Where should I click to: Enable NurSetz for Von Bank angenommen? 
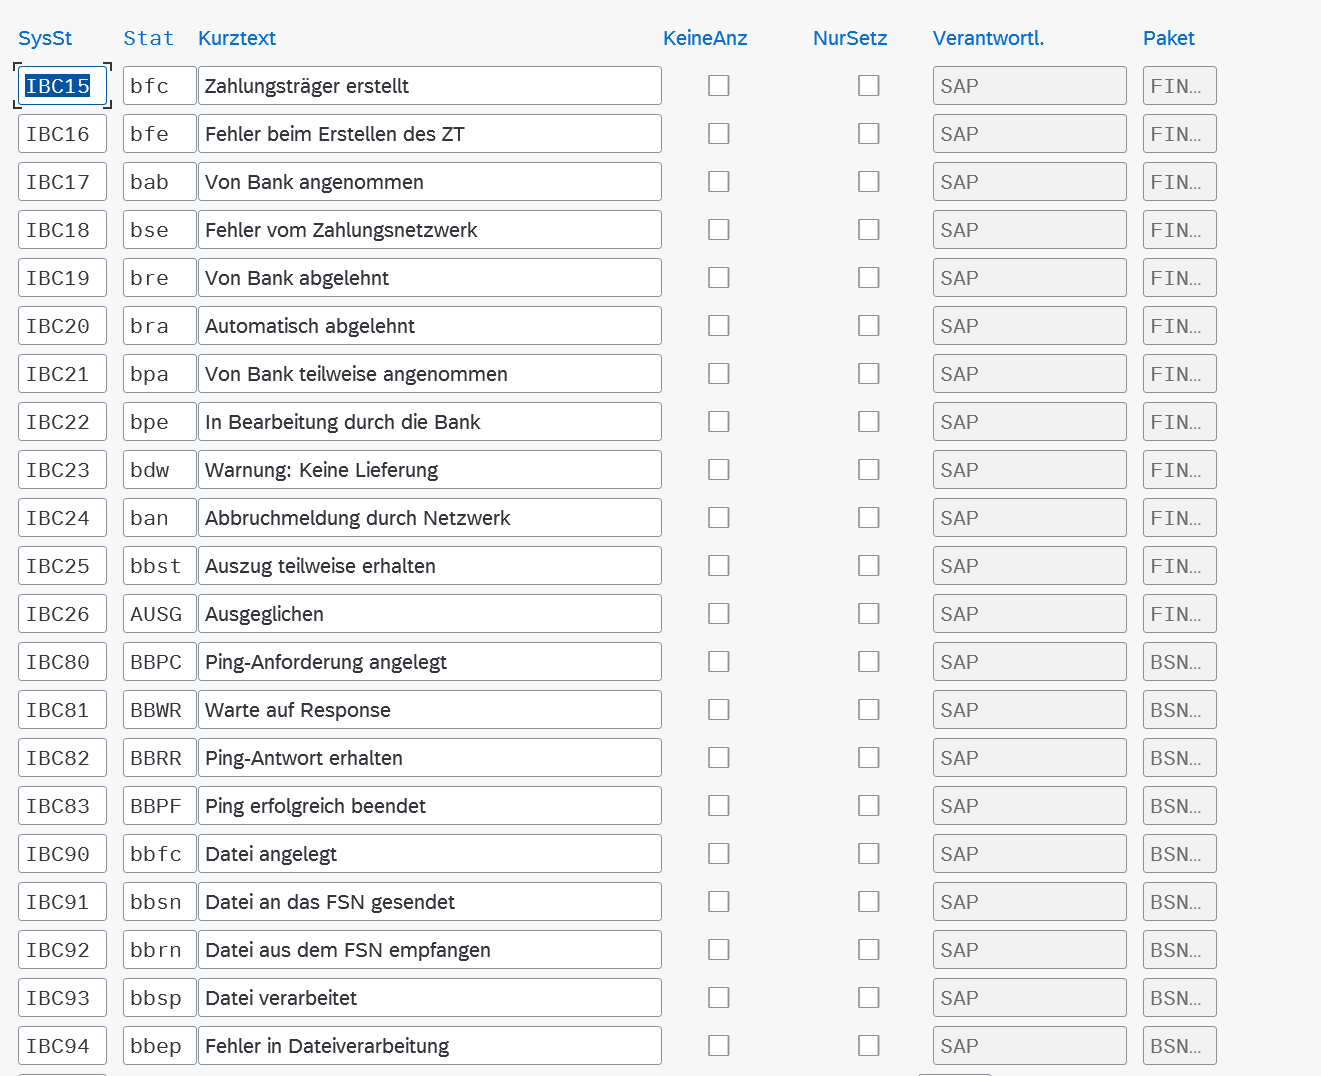[x=868, y=182]
